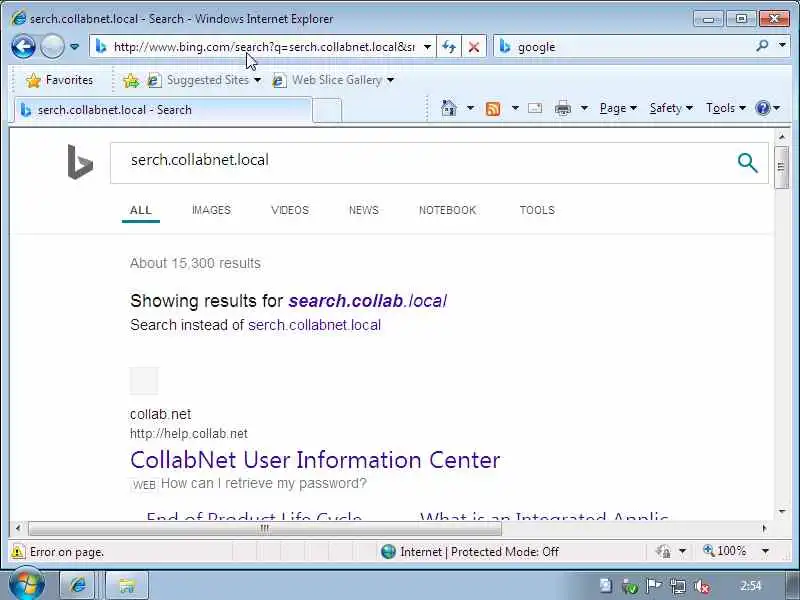Viewport: 800px width, 600px height.
Task: Open the TOOLS filter tab
Action: (537, 210)
